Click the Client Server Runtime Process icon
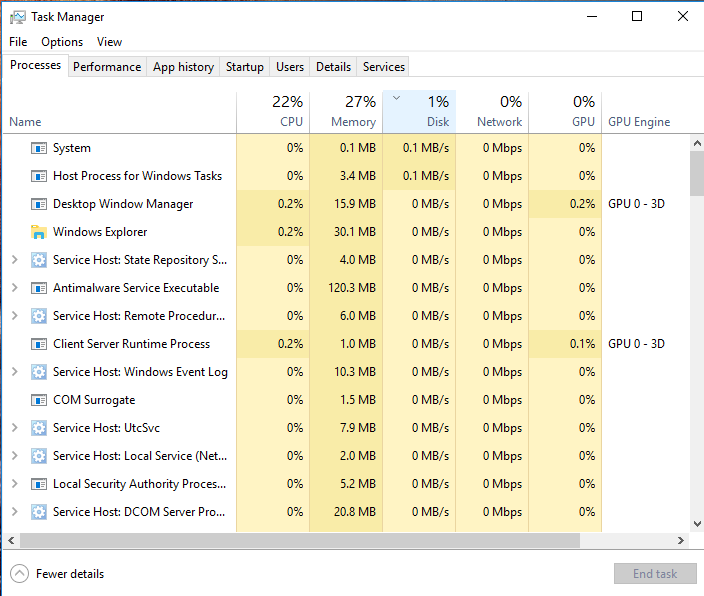Viewport: 704px width, 596px height. [39, 344]
